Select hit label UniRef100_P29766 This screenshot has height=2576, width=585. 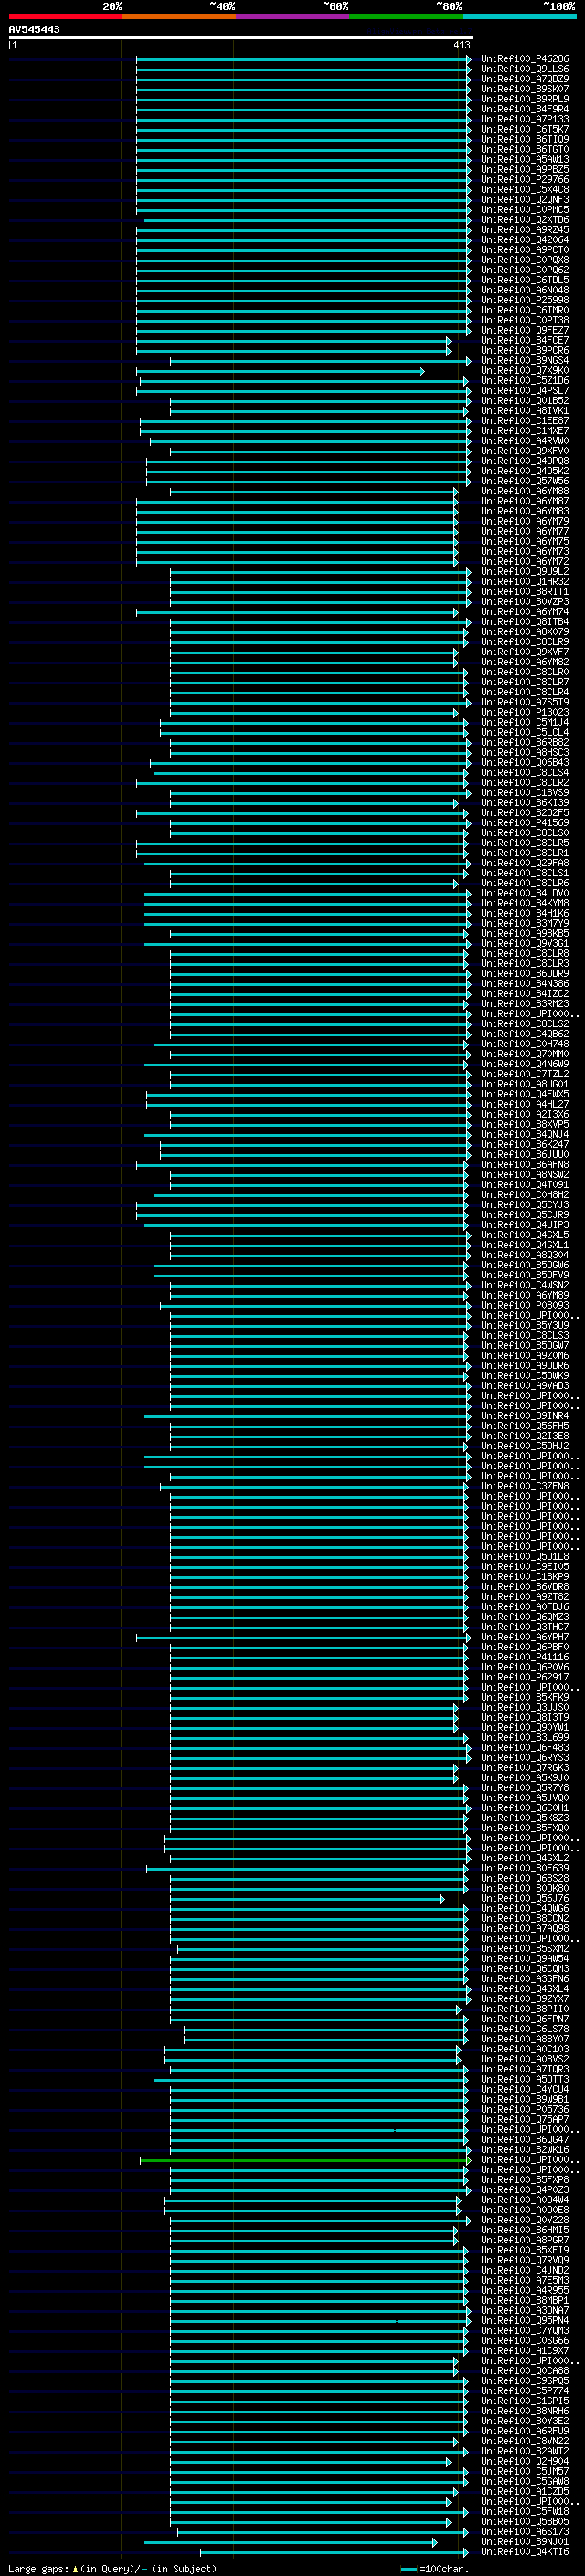[525, 179]
